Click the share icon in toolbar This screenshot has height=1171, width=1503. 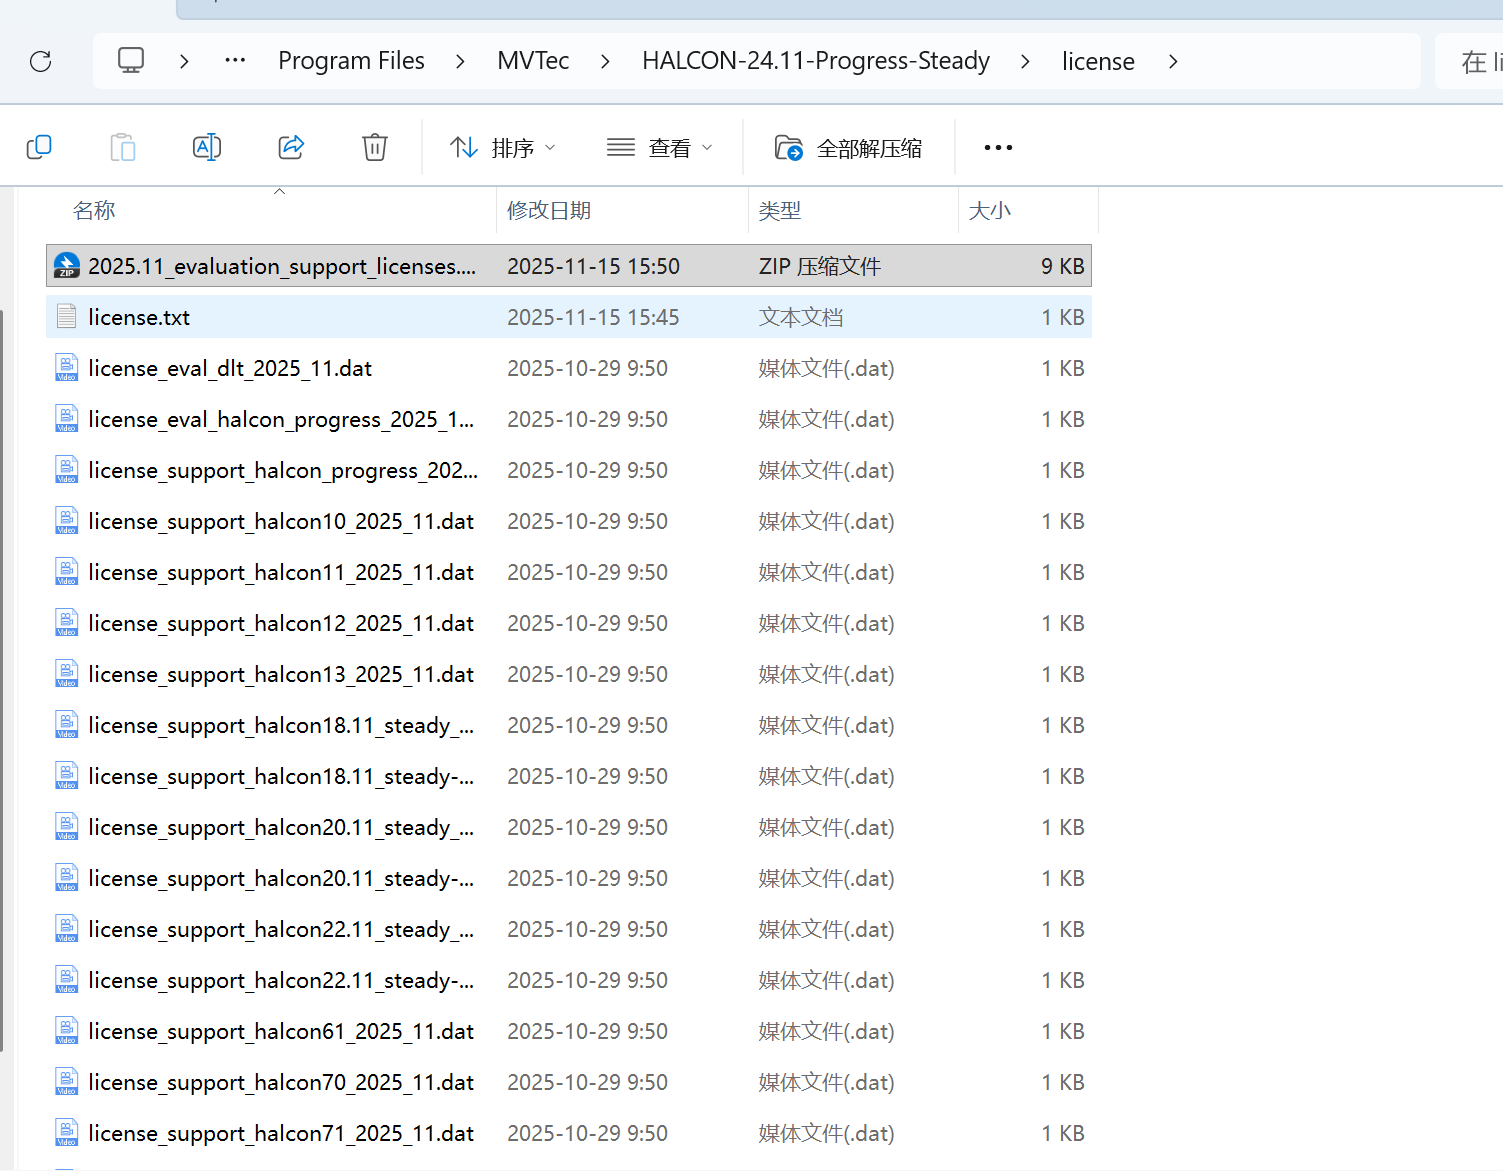coord(291,147)
